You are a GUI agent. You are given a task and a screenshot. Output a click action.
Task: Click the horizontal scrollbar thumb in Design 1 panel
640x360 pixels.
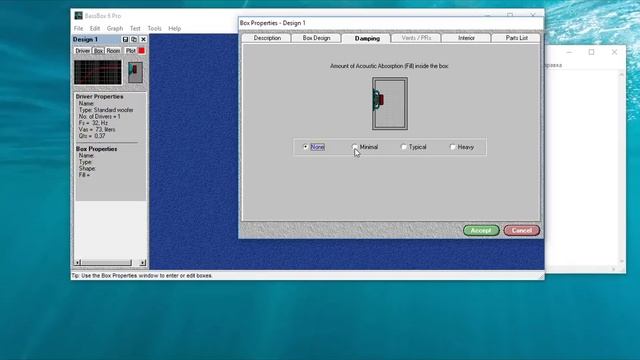click(106, 262)
